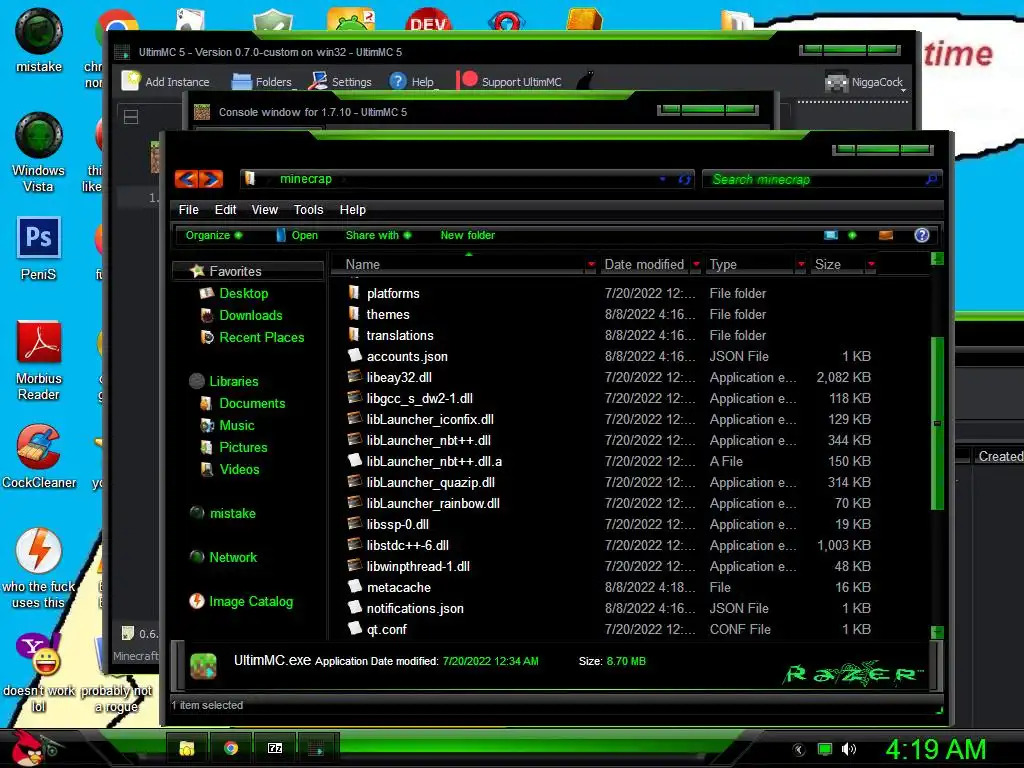Open Pictures library
The height and width of the screenshot is (768, 1024).
tap(243, 447)
